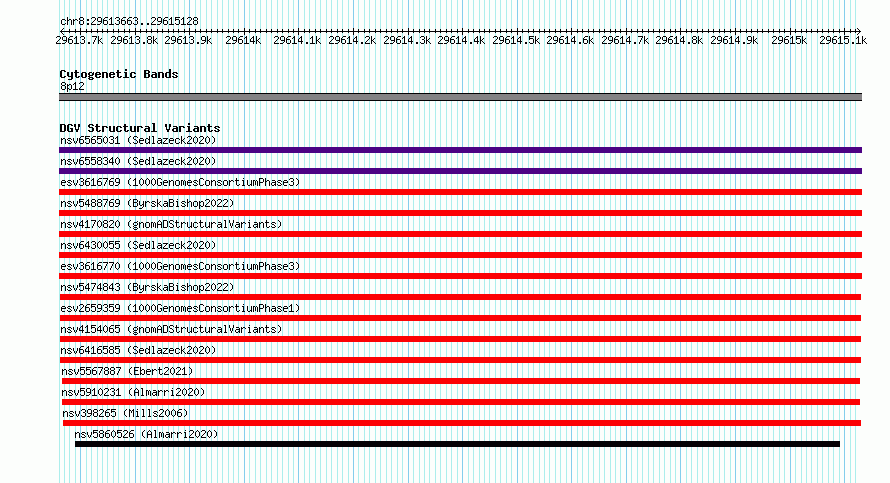Screen dimensions: 890x483
Task: Click the gray 8p12 cytogenetic band bar
Action: [460, 97]
